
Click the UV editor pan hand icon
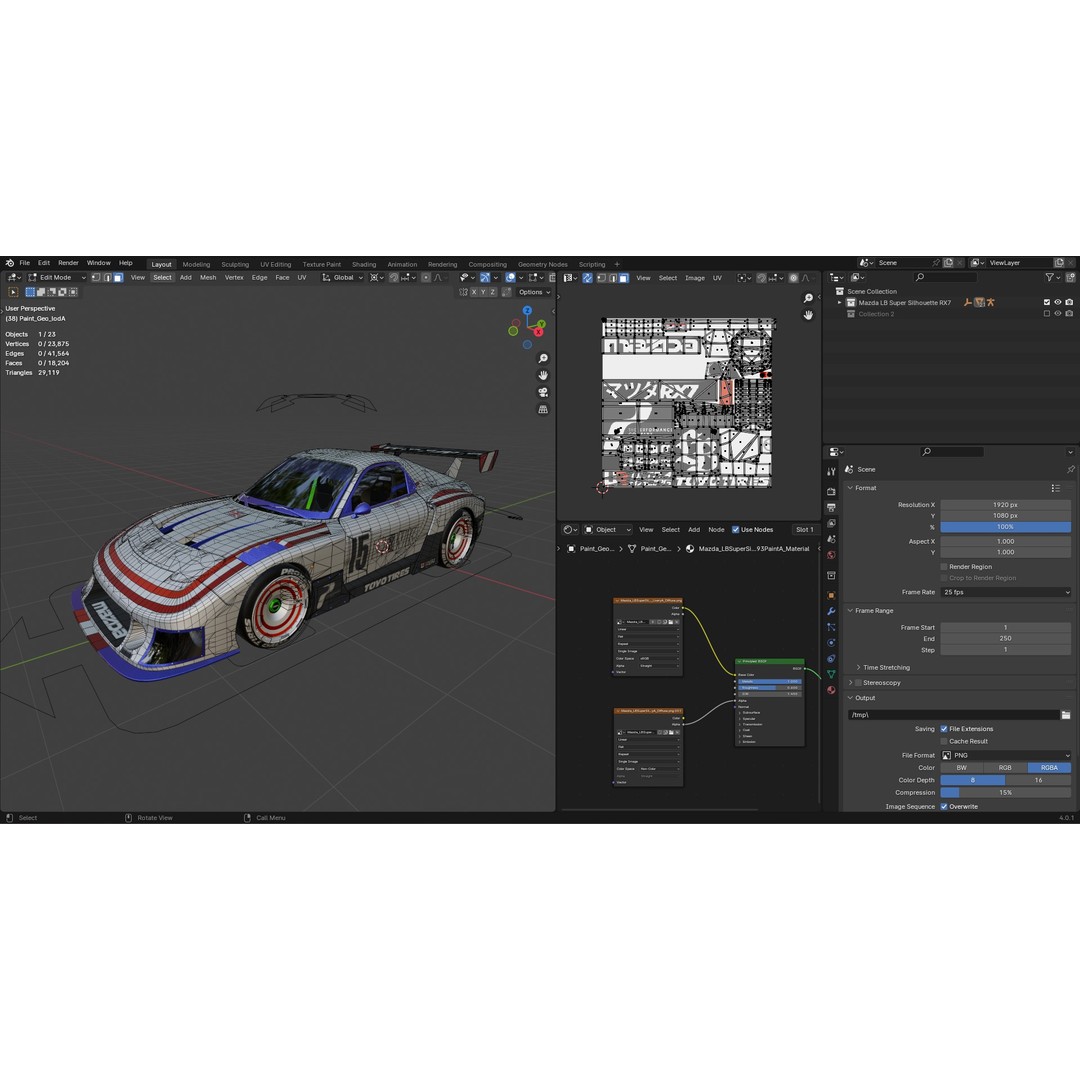coord(808,315)
